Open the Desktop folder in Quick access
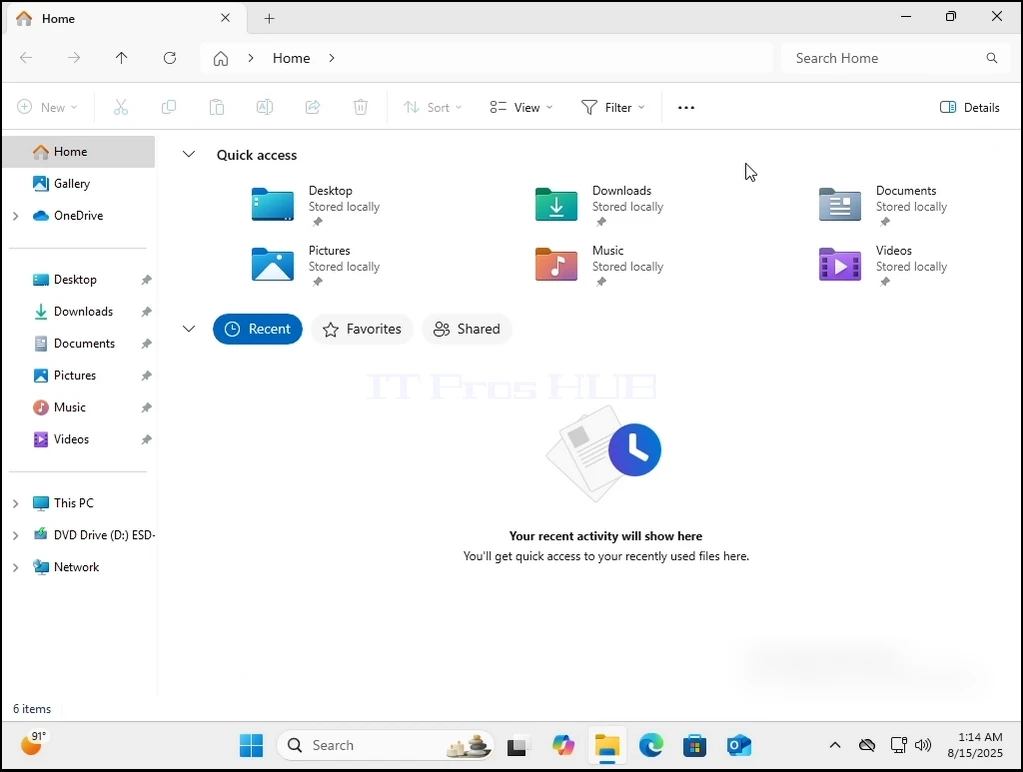Screen dimensions: 1023x772 pos(316,205)
